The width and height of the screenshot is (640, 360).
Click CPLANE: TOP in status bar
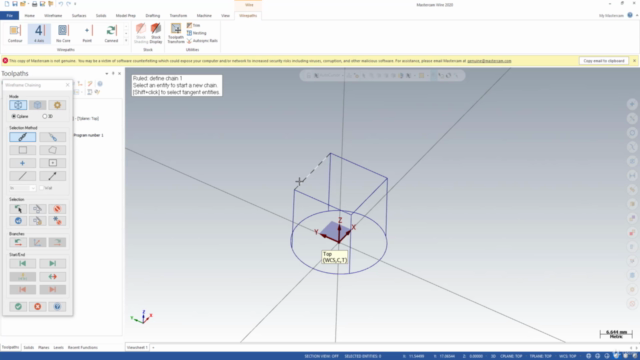tap(511, 356)
